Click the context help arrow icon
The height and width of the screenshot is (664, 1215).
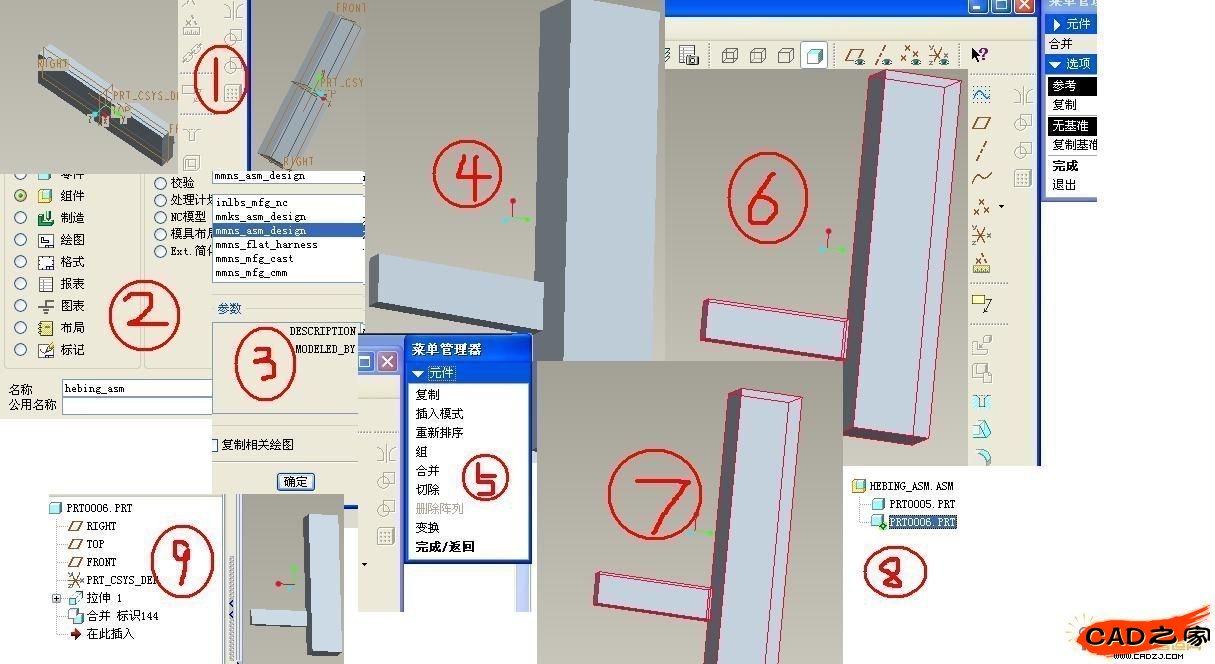coord(980,55)
